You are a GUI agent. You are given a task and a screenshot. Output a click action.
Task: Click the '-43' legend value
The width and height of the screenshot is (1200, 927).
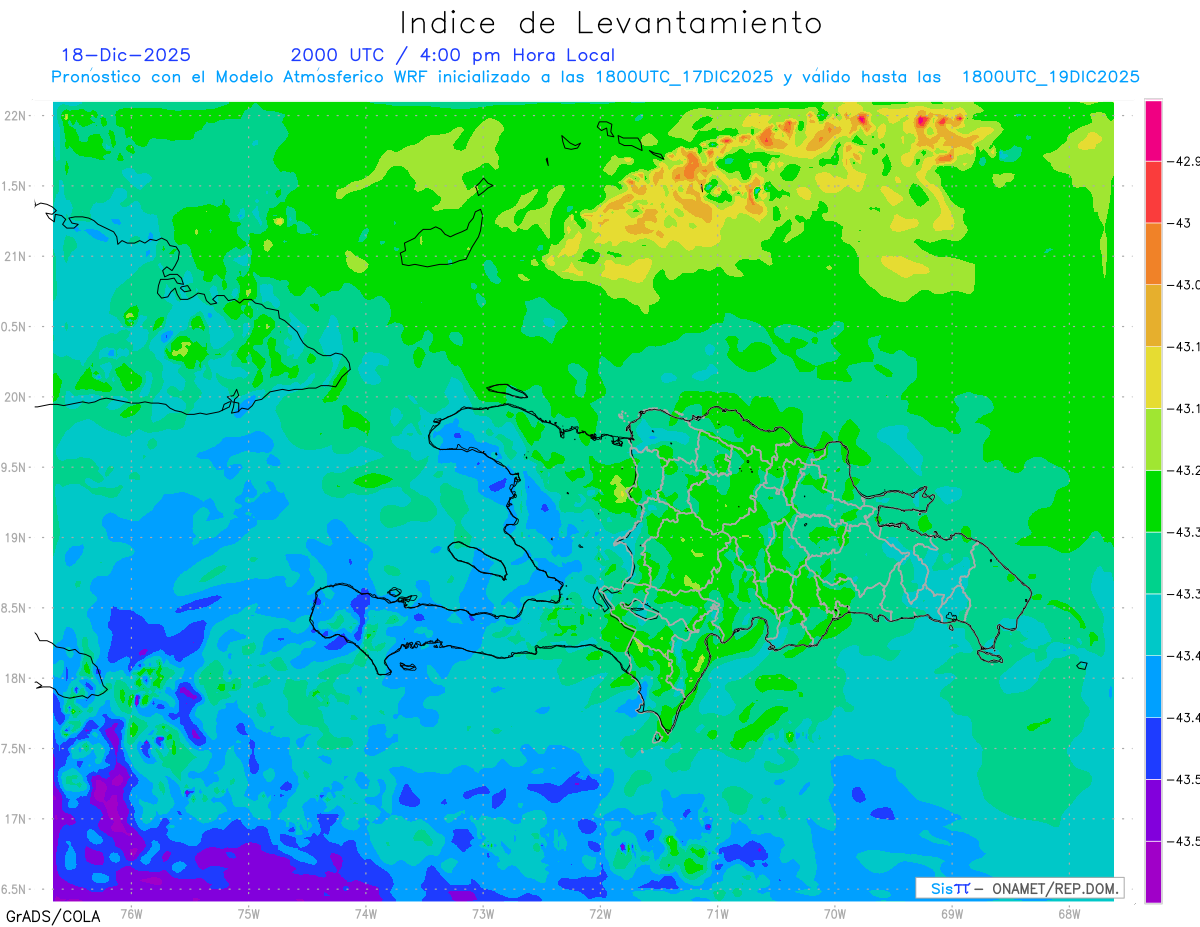(1180, 223)
